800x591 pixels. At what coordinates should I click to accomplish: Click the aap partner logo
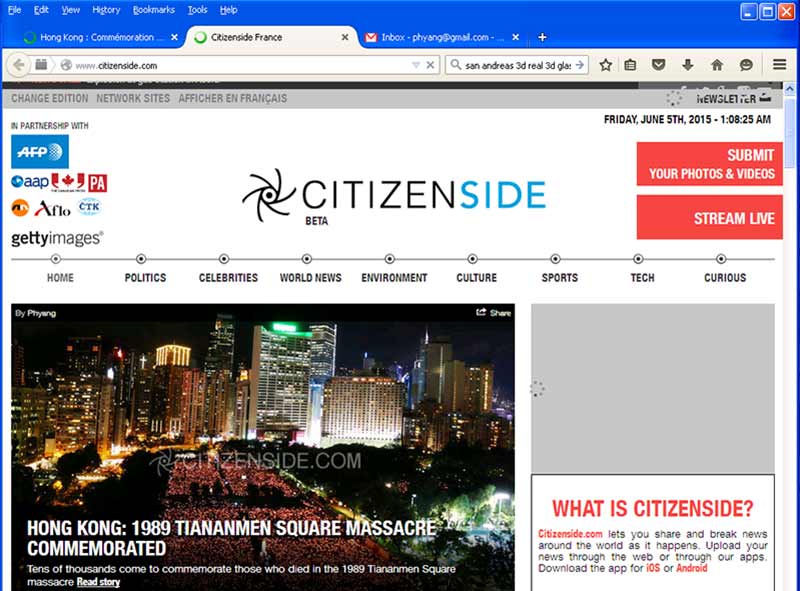tap(30, 181)
